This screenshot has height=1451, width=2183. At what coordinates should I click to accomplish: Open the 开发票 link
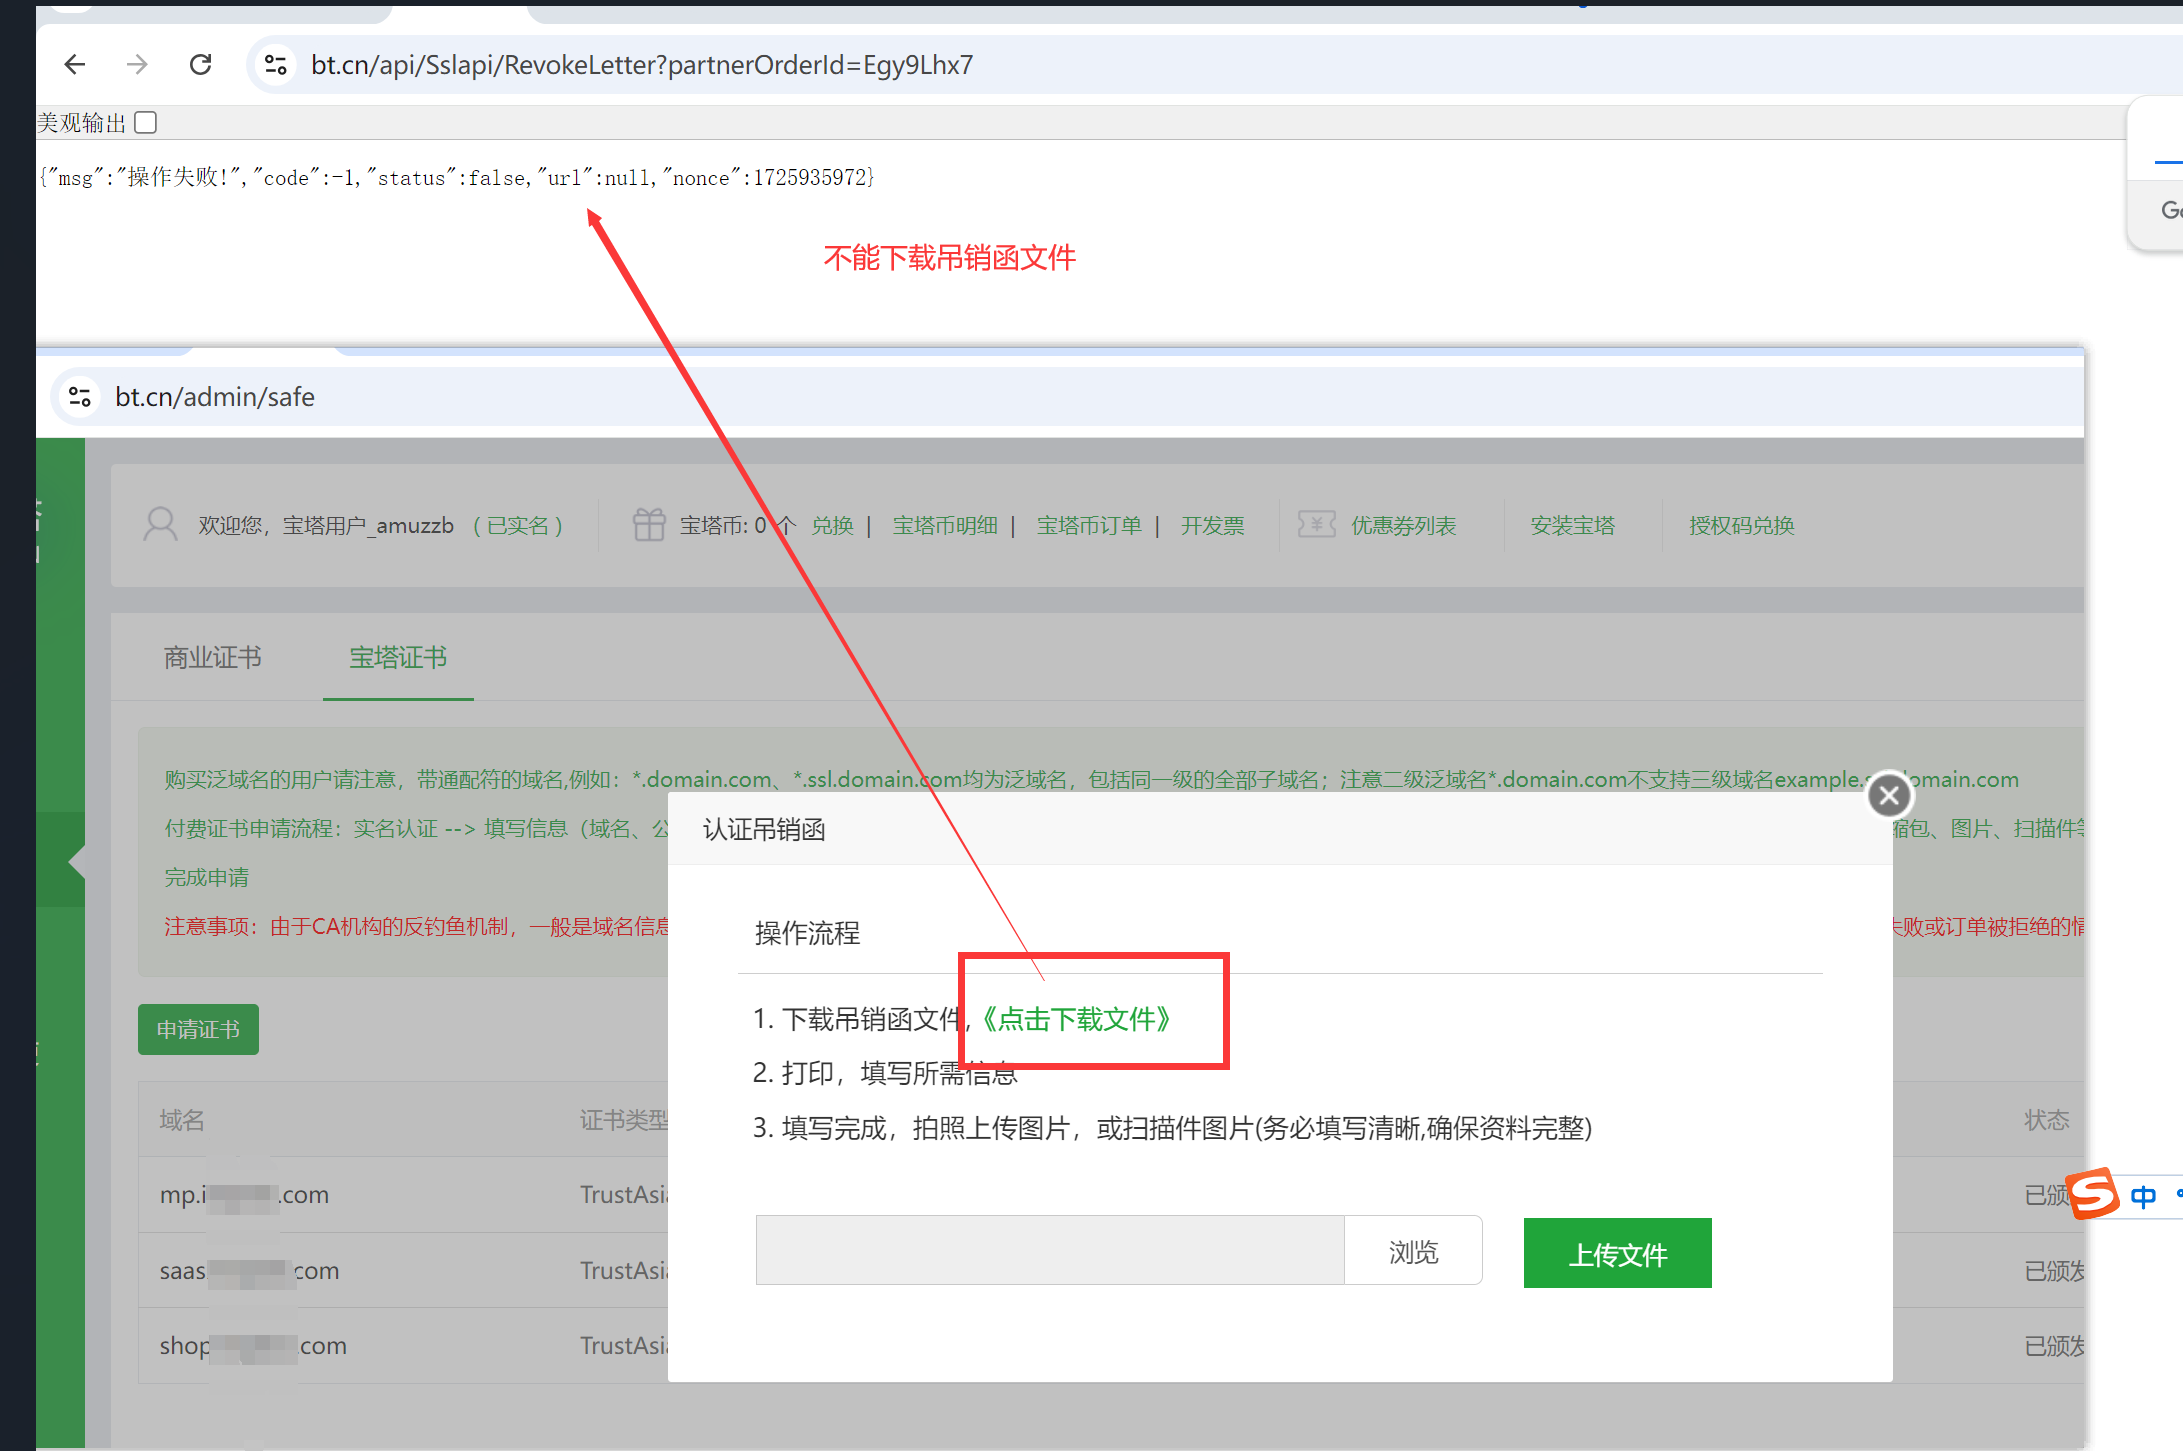click(1212, 525)
